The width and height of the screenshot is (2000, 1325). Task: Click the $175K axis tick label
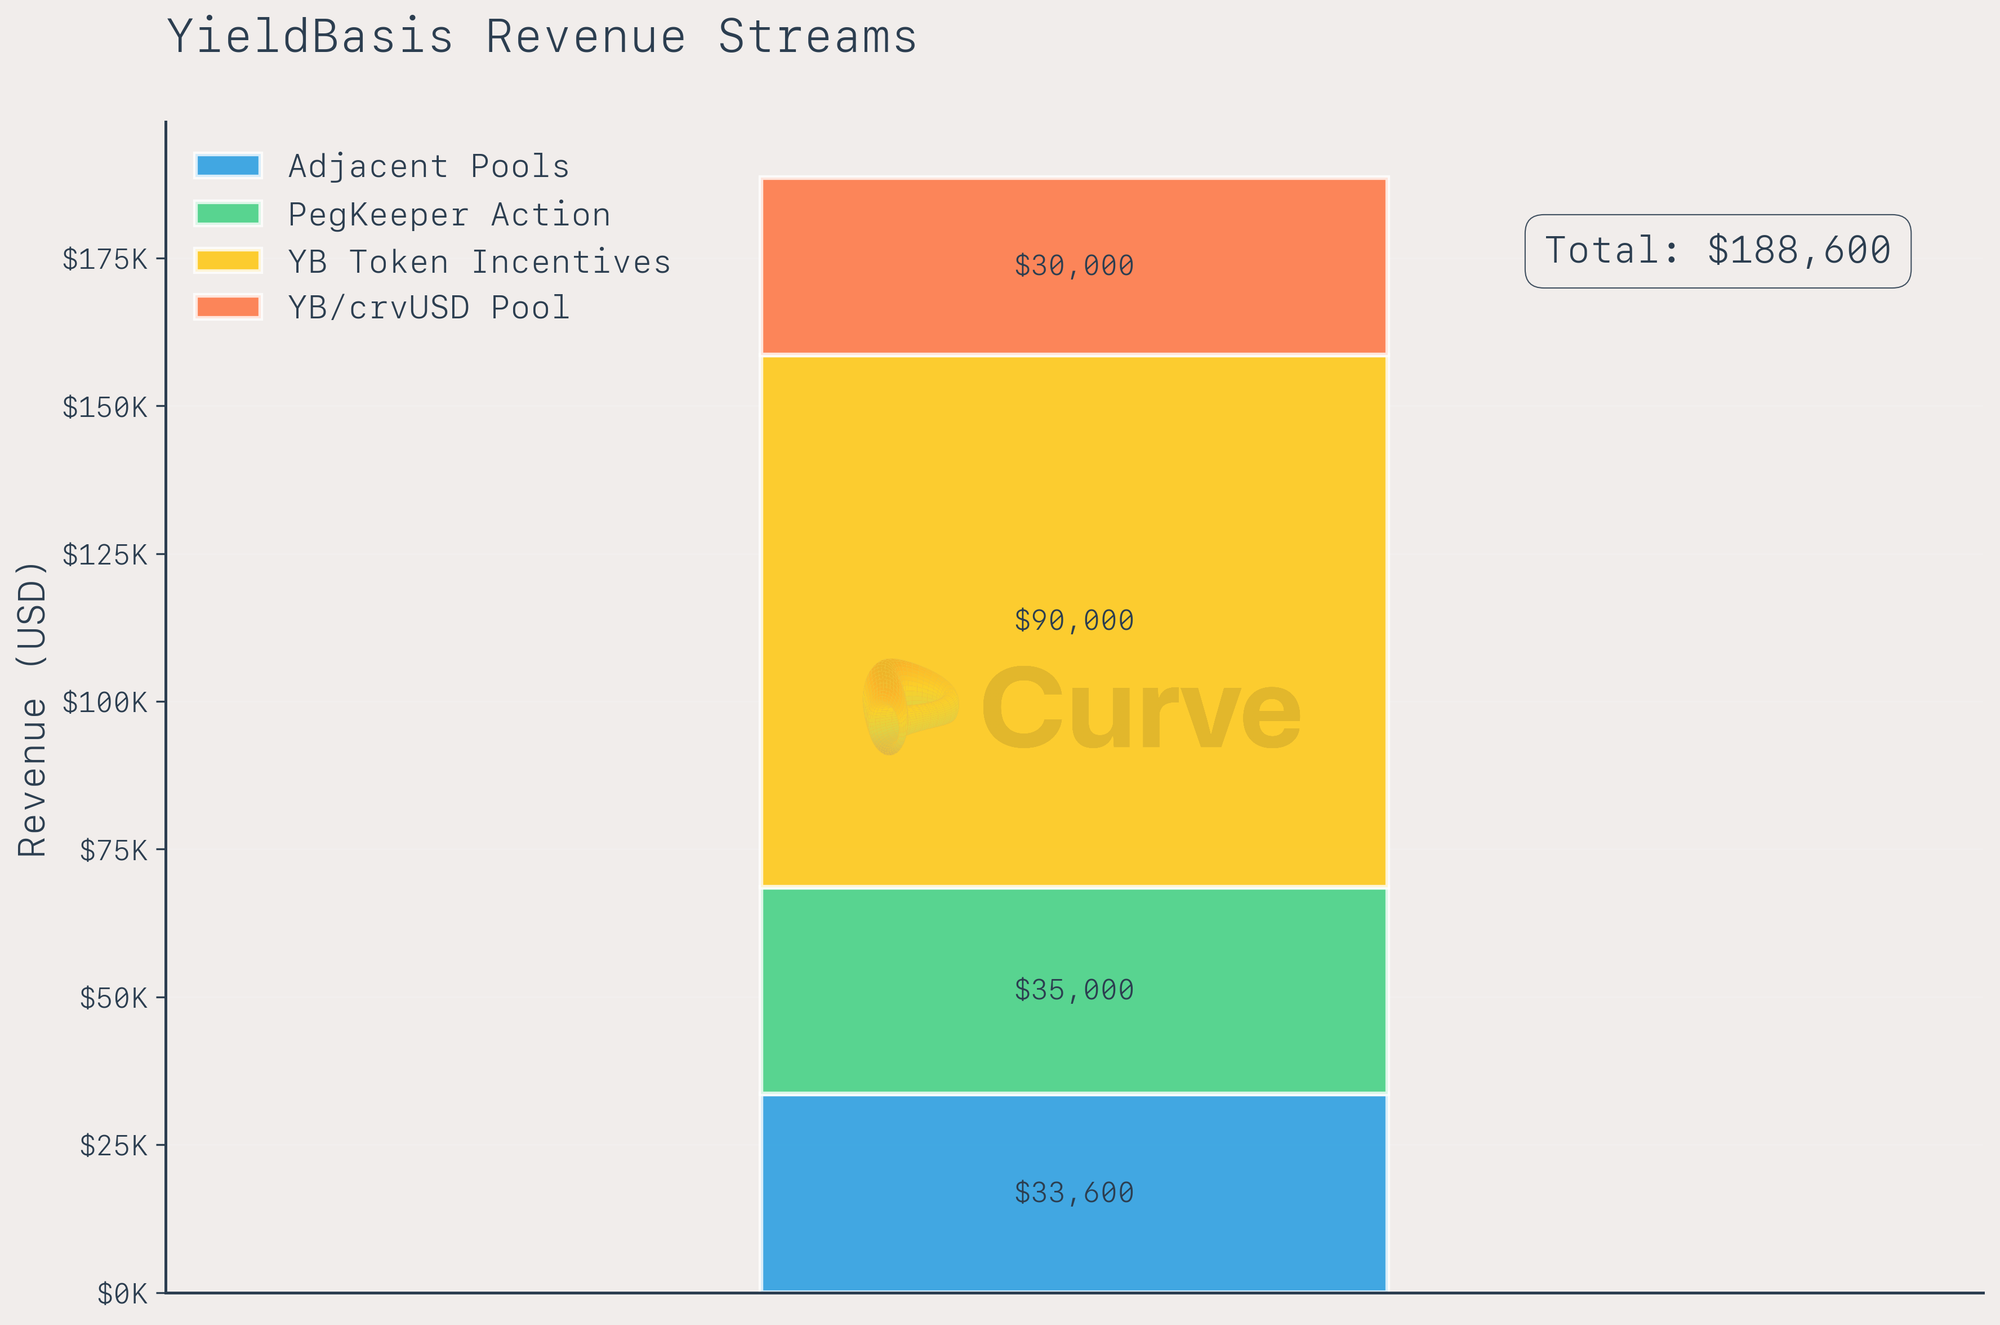click(105, 260)
